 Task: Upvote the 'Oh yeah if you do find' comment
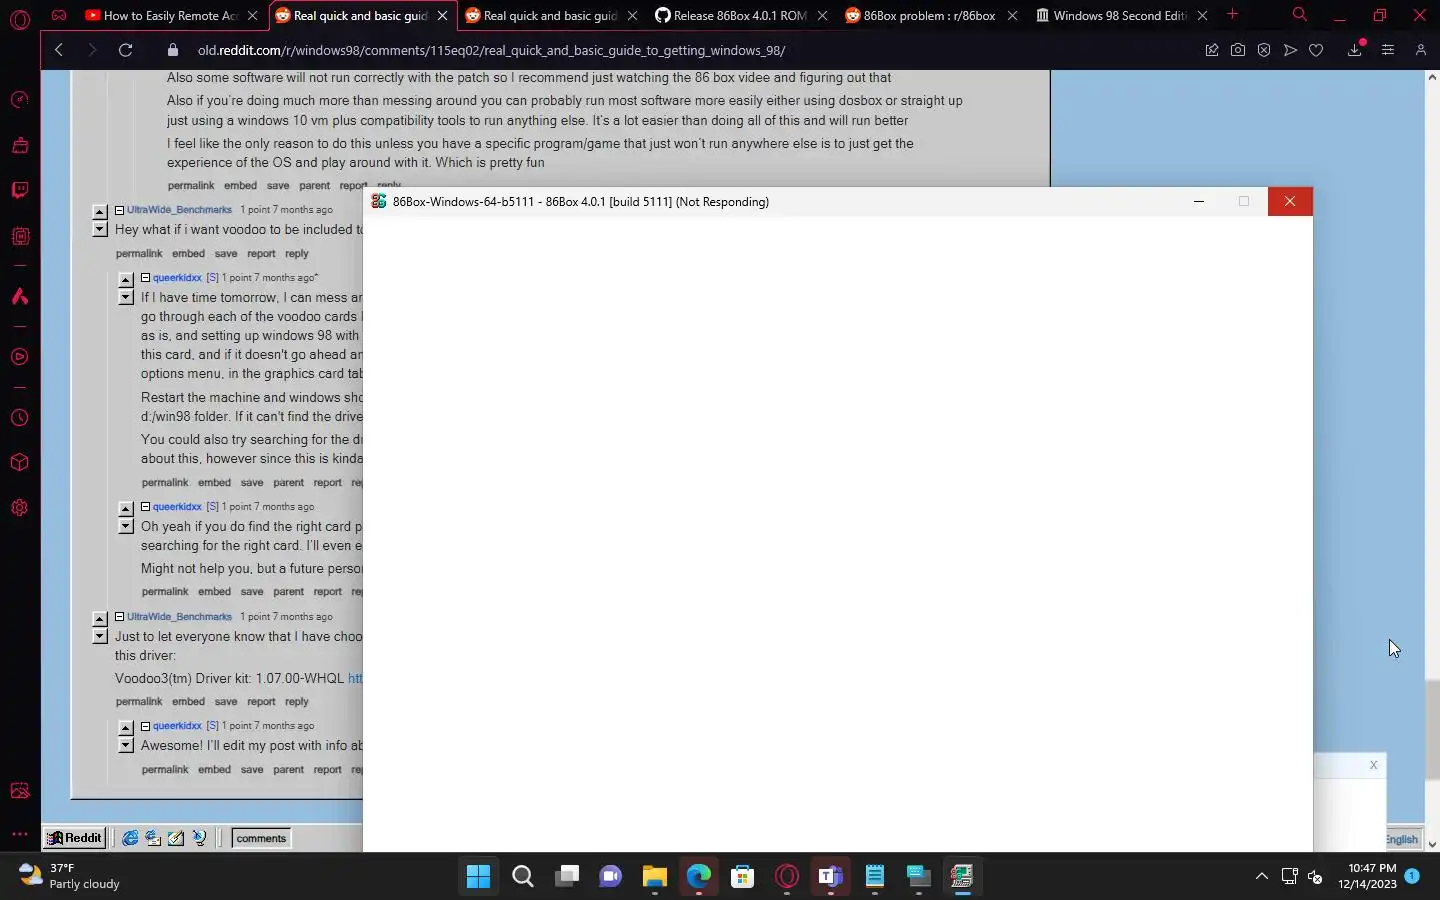pos(125,509)
